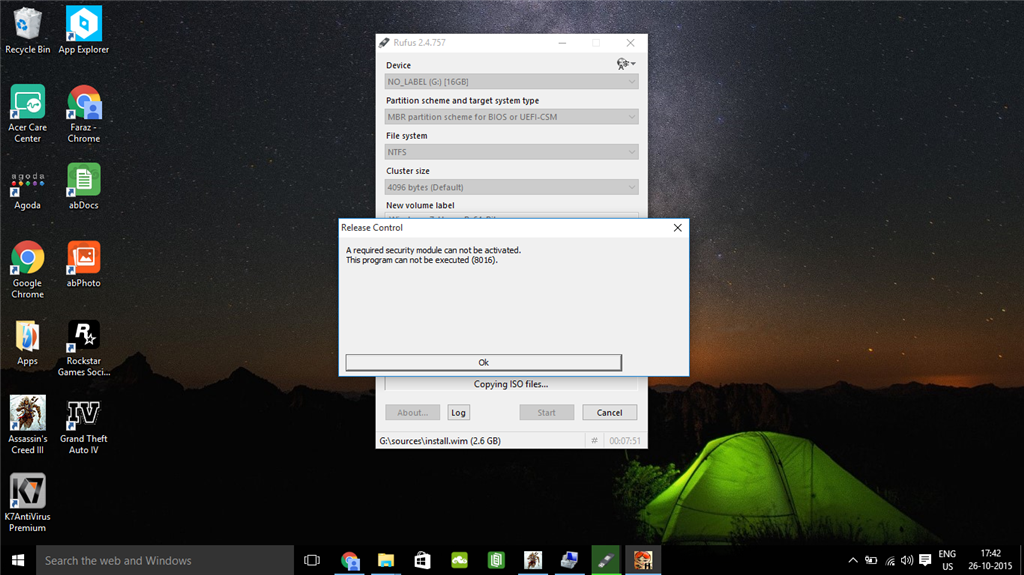The image size is (1024, 575).
Task: Open the Wi-Fi network tray icon
Action: point(889,560)
